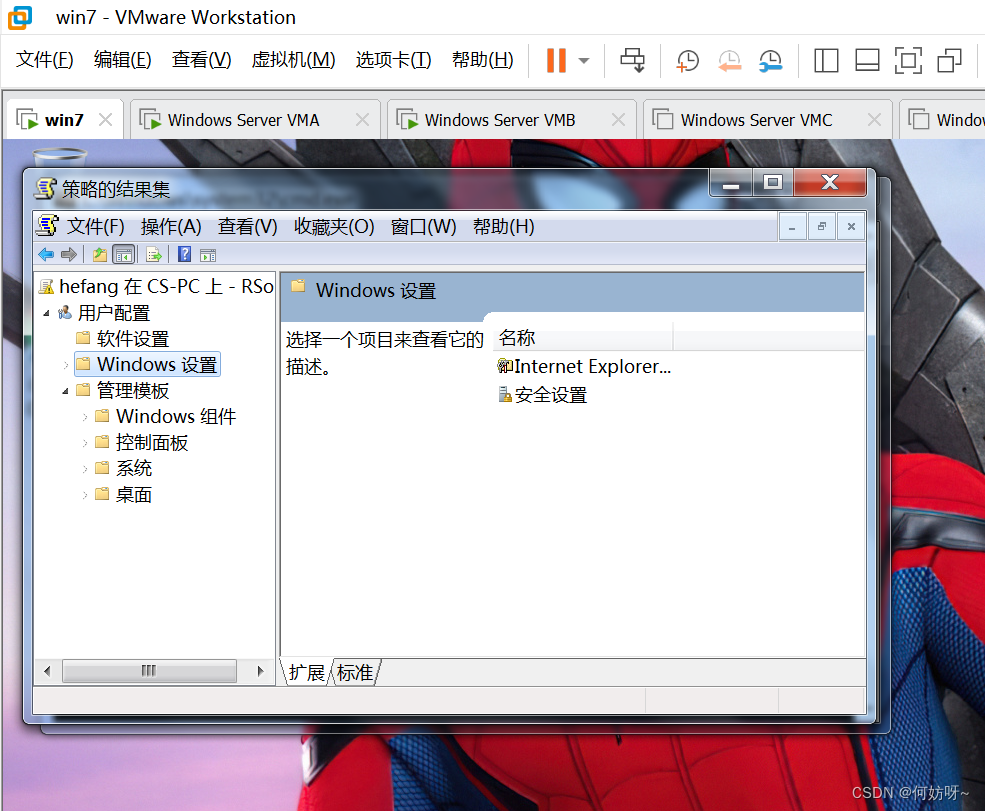Revert to the previous snapshot
The height and width of the screenshot is (811, 985).
729,60
